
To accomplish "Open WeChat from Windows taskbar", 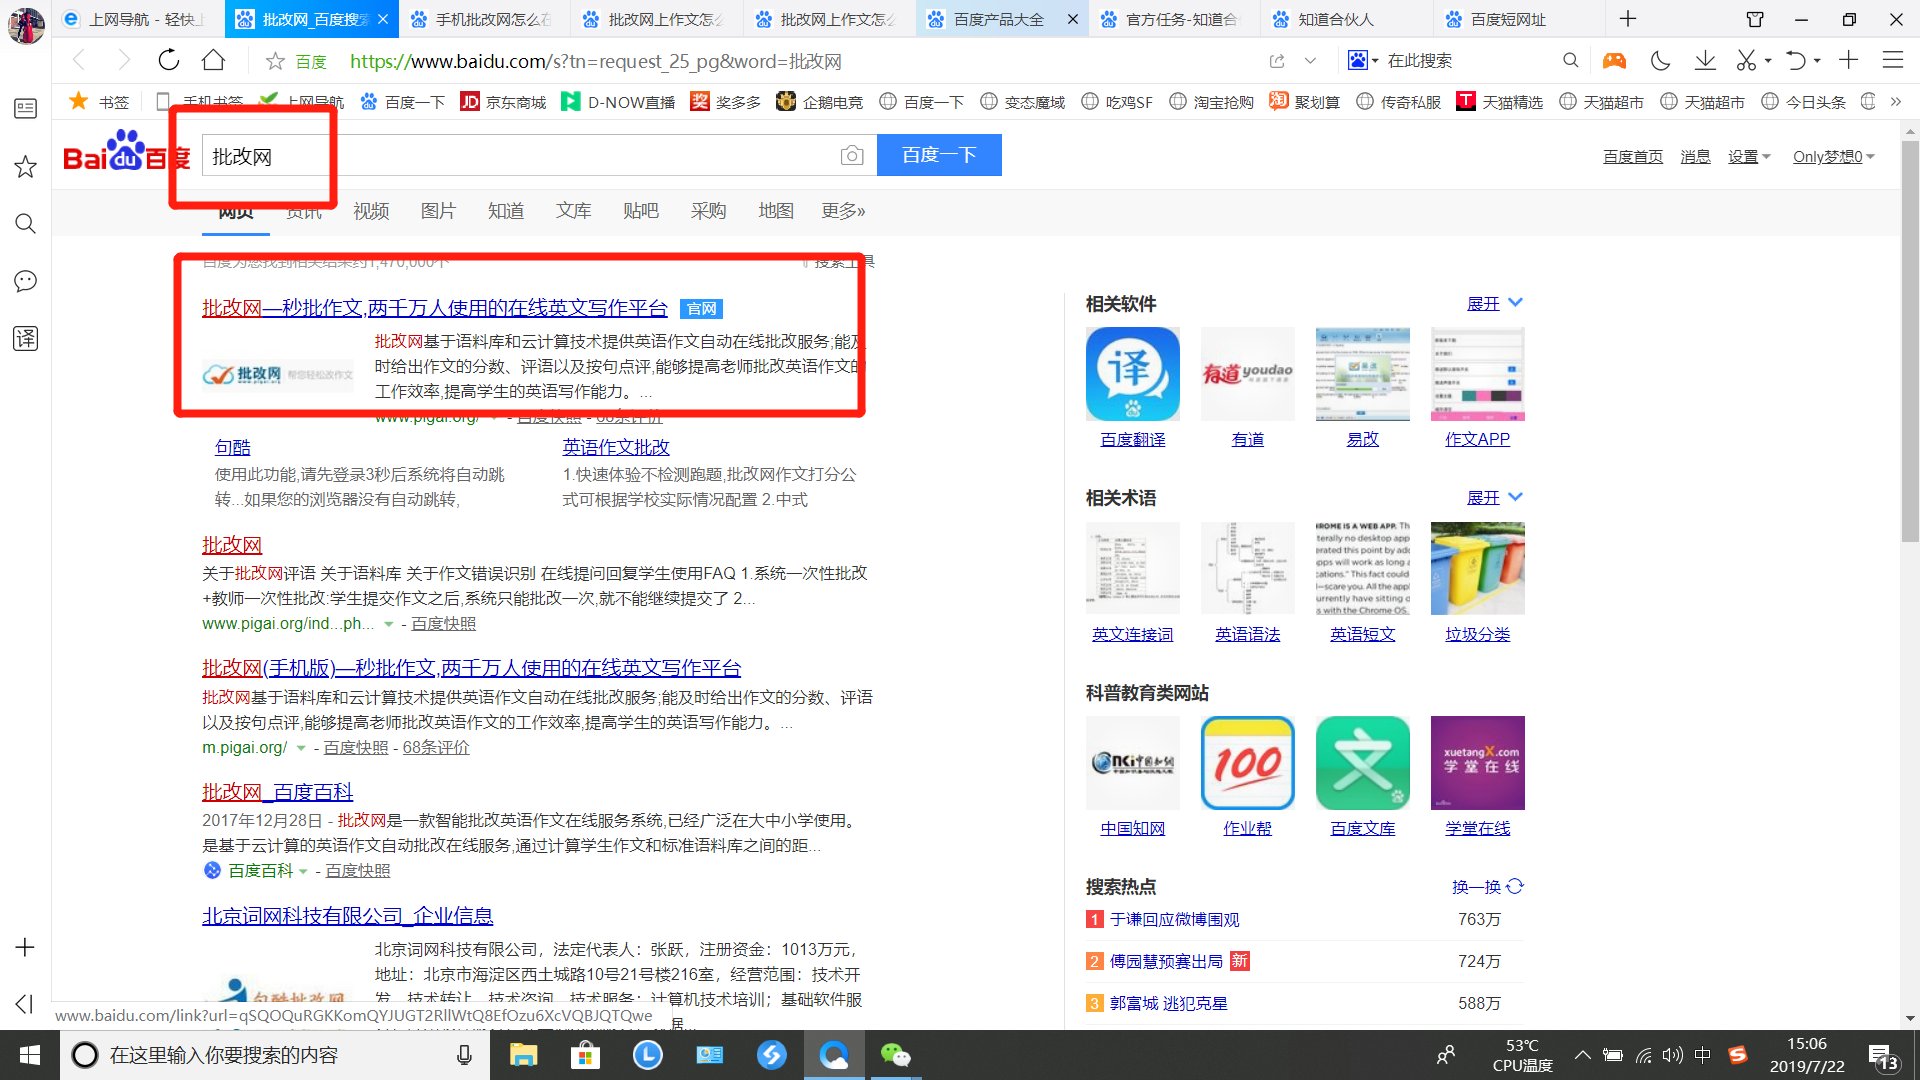I will coord(895,1055).
